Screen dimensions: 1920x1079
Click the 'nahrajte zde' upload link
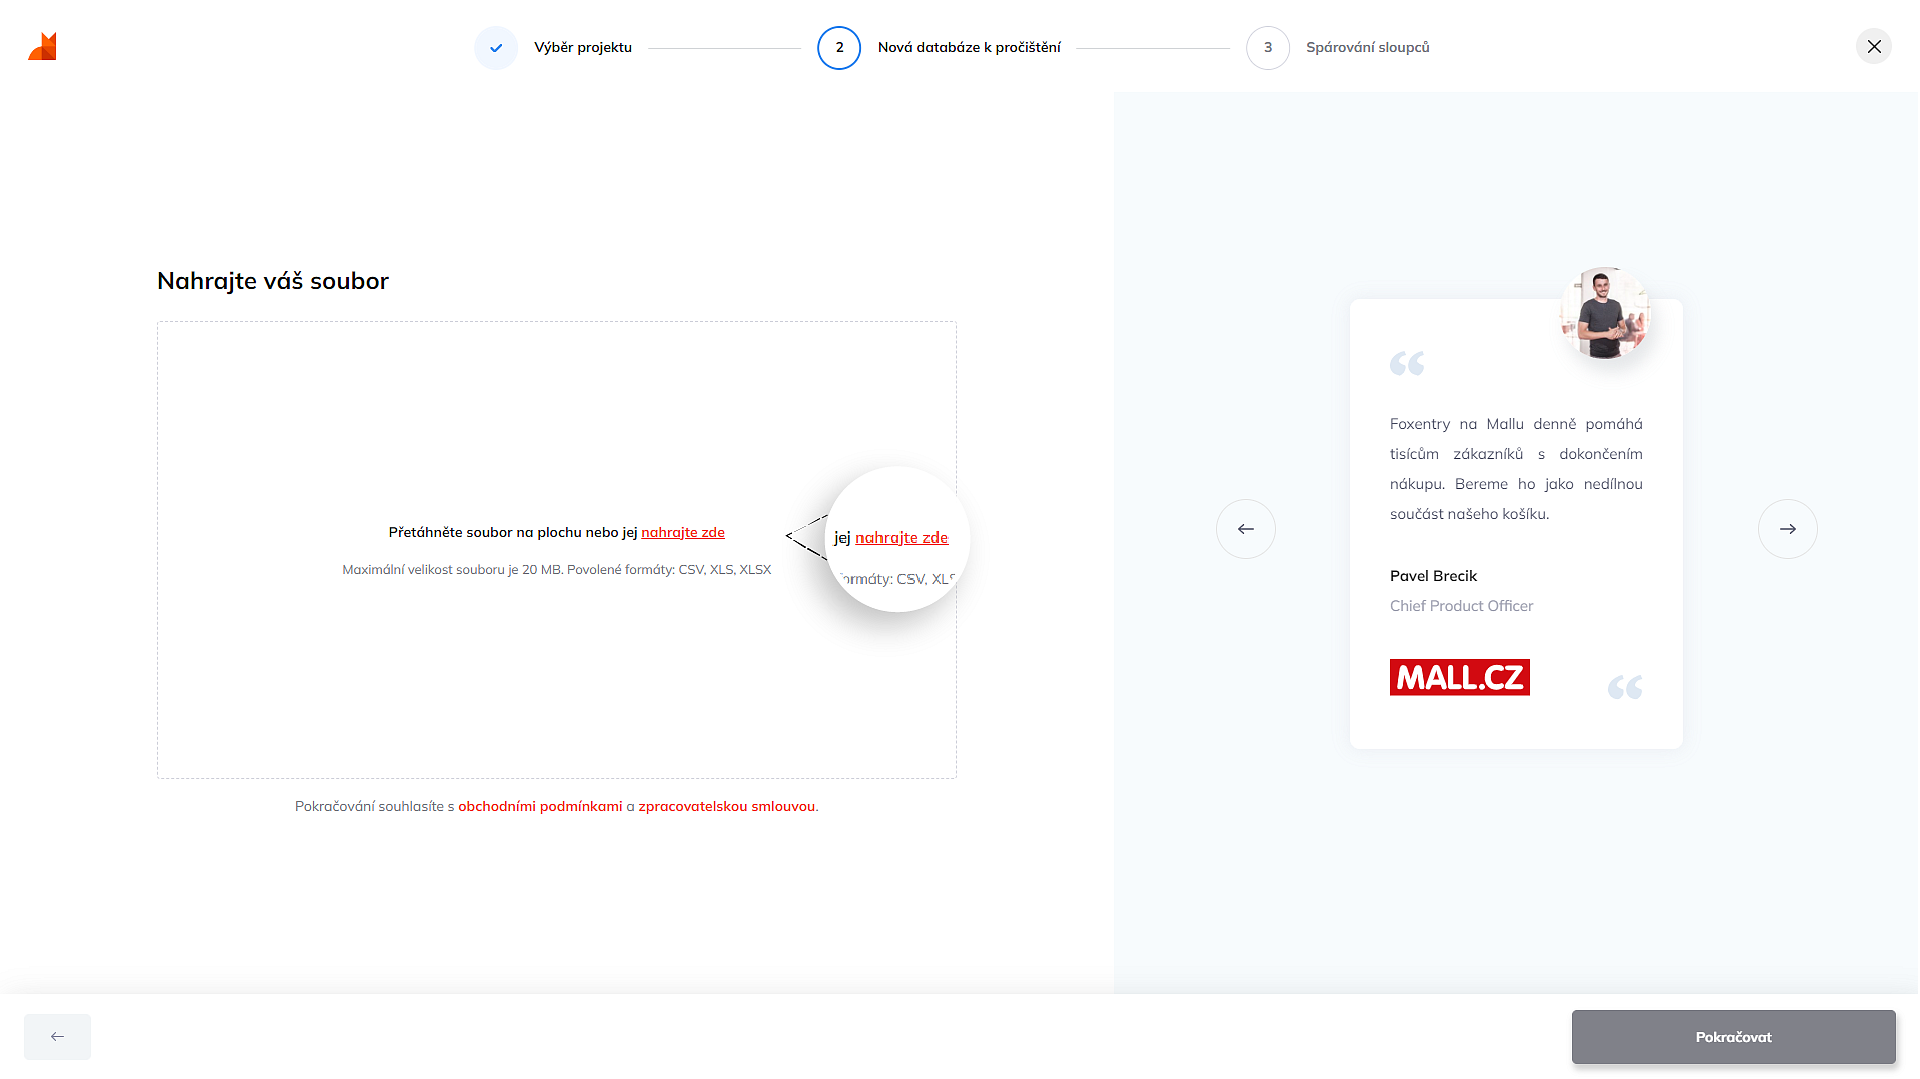(683, 533)
